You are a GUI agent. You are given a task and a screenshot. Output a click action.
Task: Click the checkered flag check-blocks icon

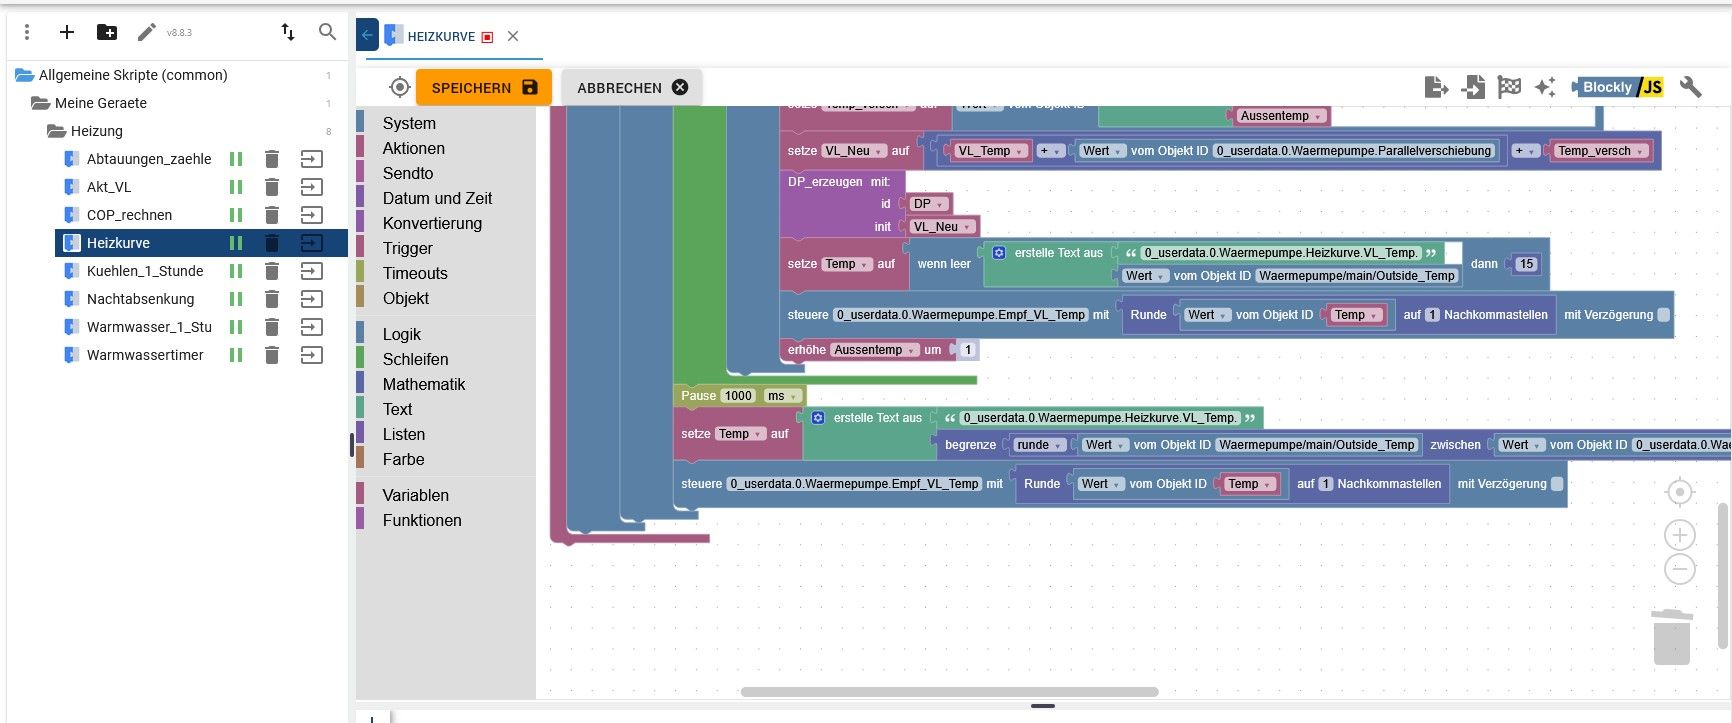(x=1509, y=87)
